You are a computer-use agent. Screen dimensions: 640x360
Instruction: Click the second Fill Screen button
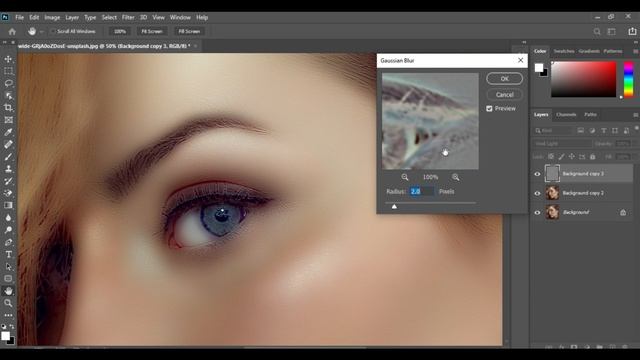[x=189, y=31]
